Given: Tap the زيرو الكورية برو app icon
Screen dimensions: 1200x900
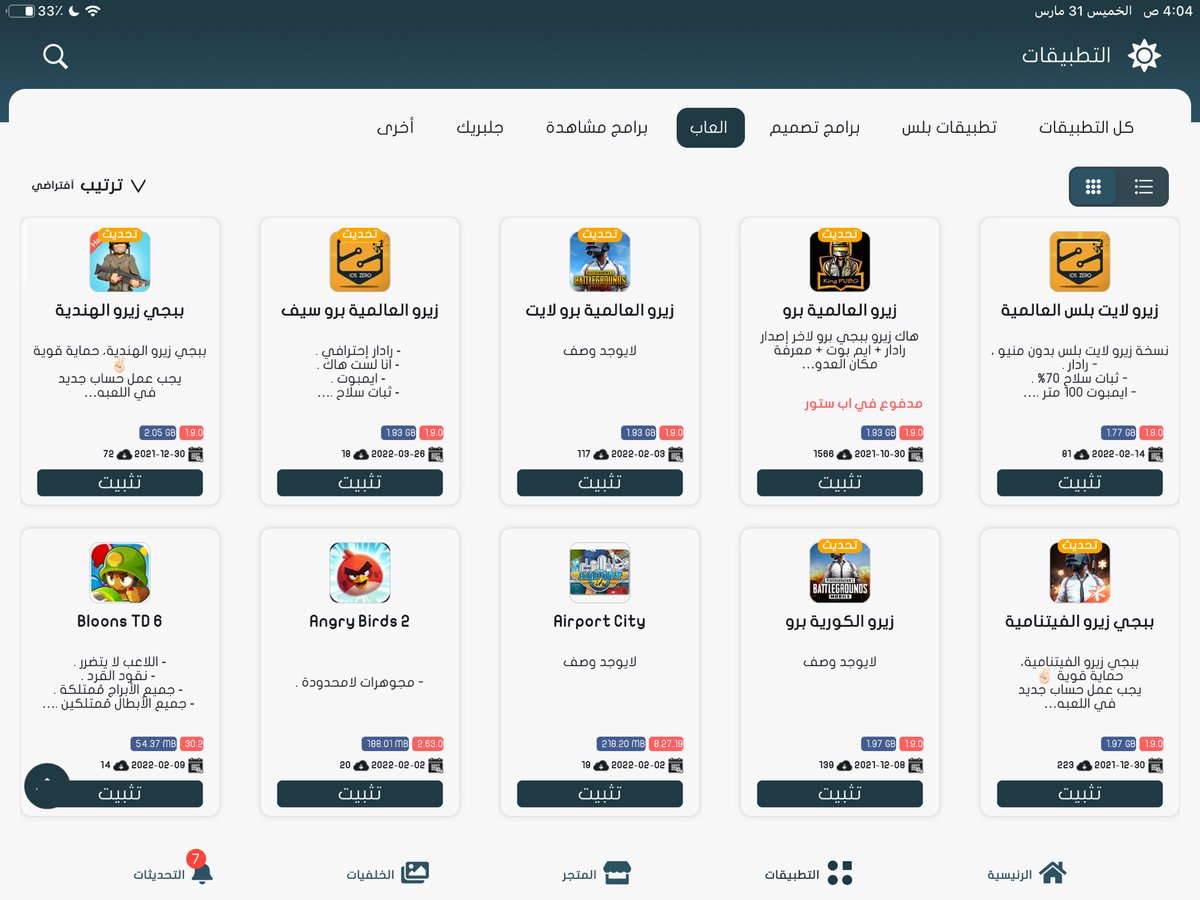Looking at the screenshot, I should (x=840, y=573).
